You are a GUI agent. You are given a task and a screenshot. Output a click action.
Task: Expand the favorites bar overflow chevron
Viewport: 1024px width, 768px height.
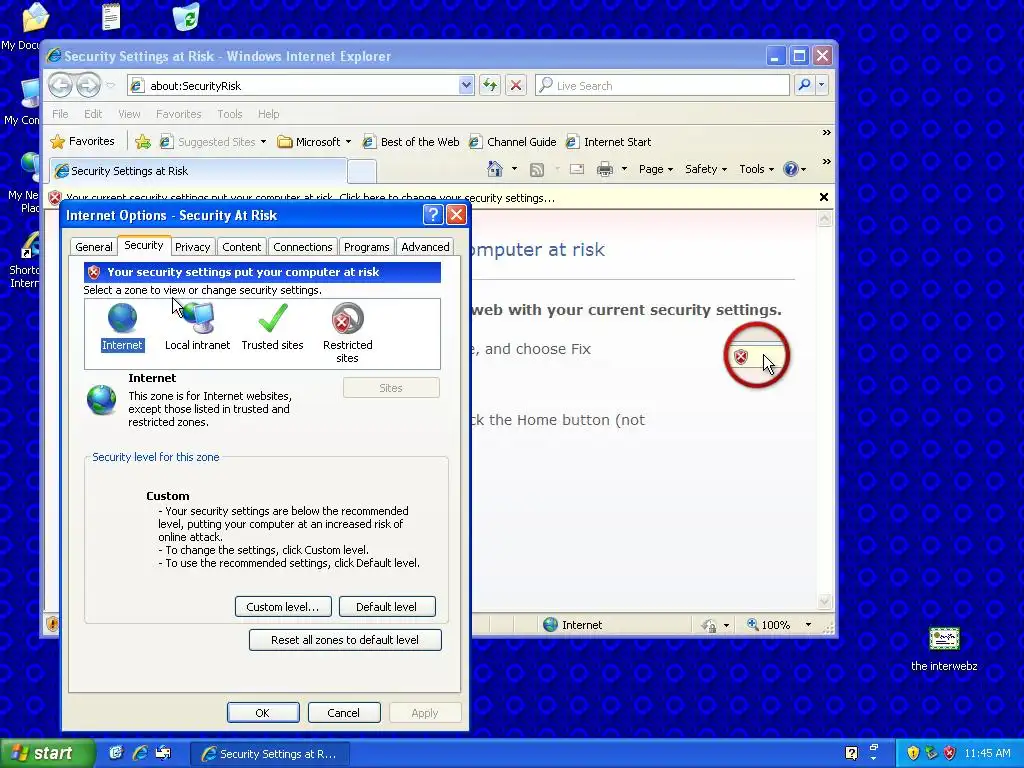coord(826,133)
